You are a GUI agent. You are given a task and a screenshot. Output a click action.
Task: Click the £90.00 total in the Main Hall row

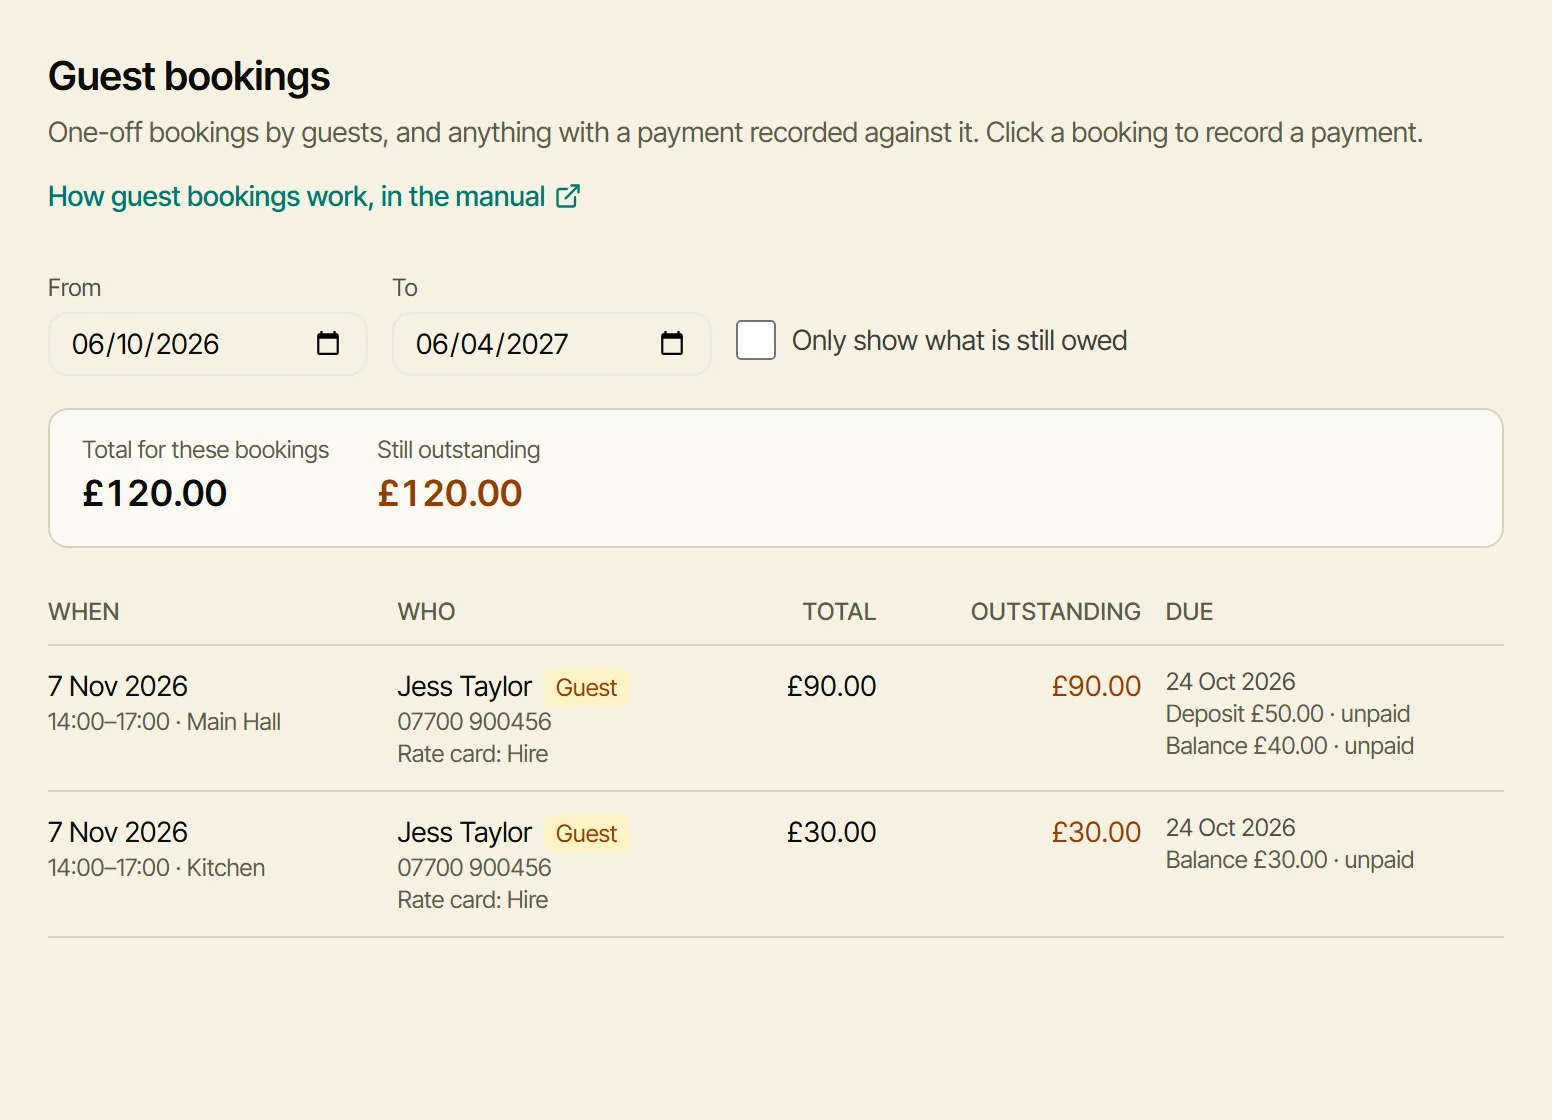[831, 686]
